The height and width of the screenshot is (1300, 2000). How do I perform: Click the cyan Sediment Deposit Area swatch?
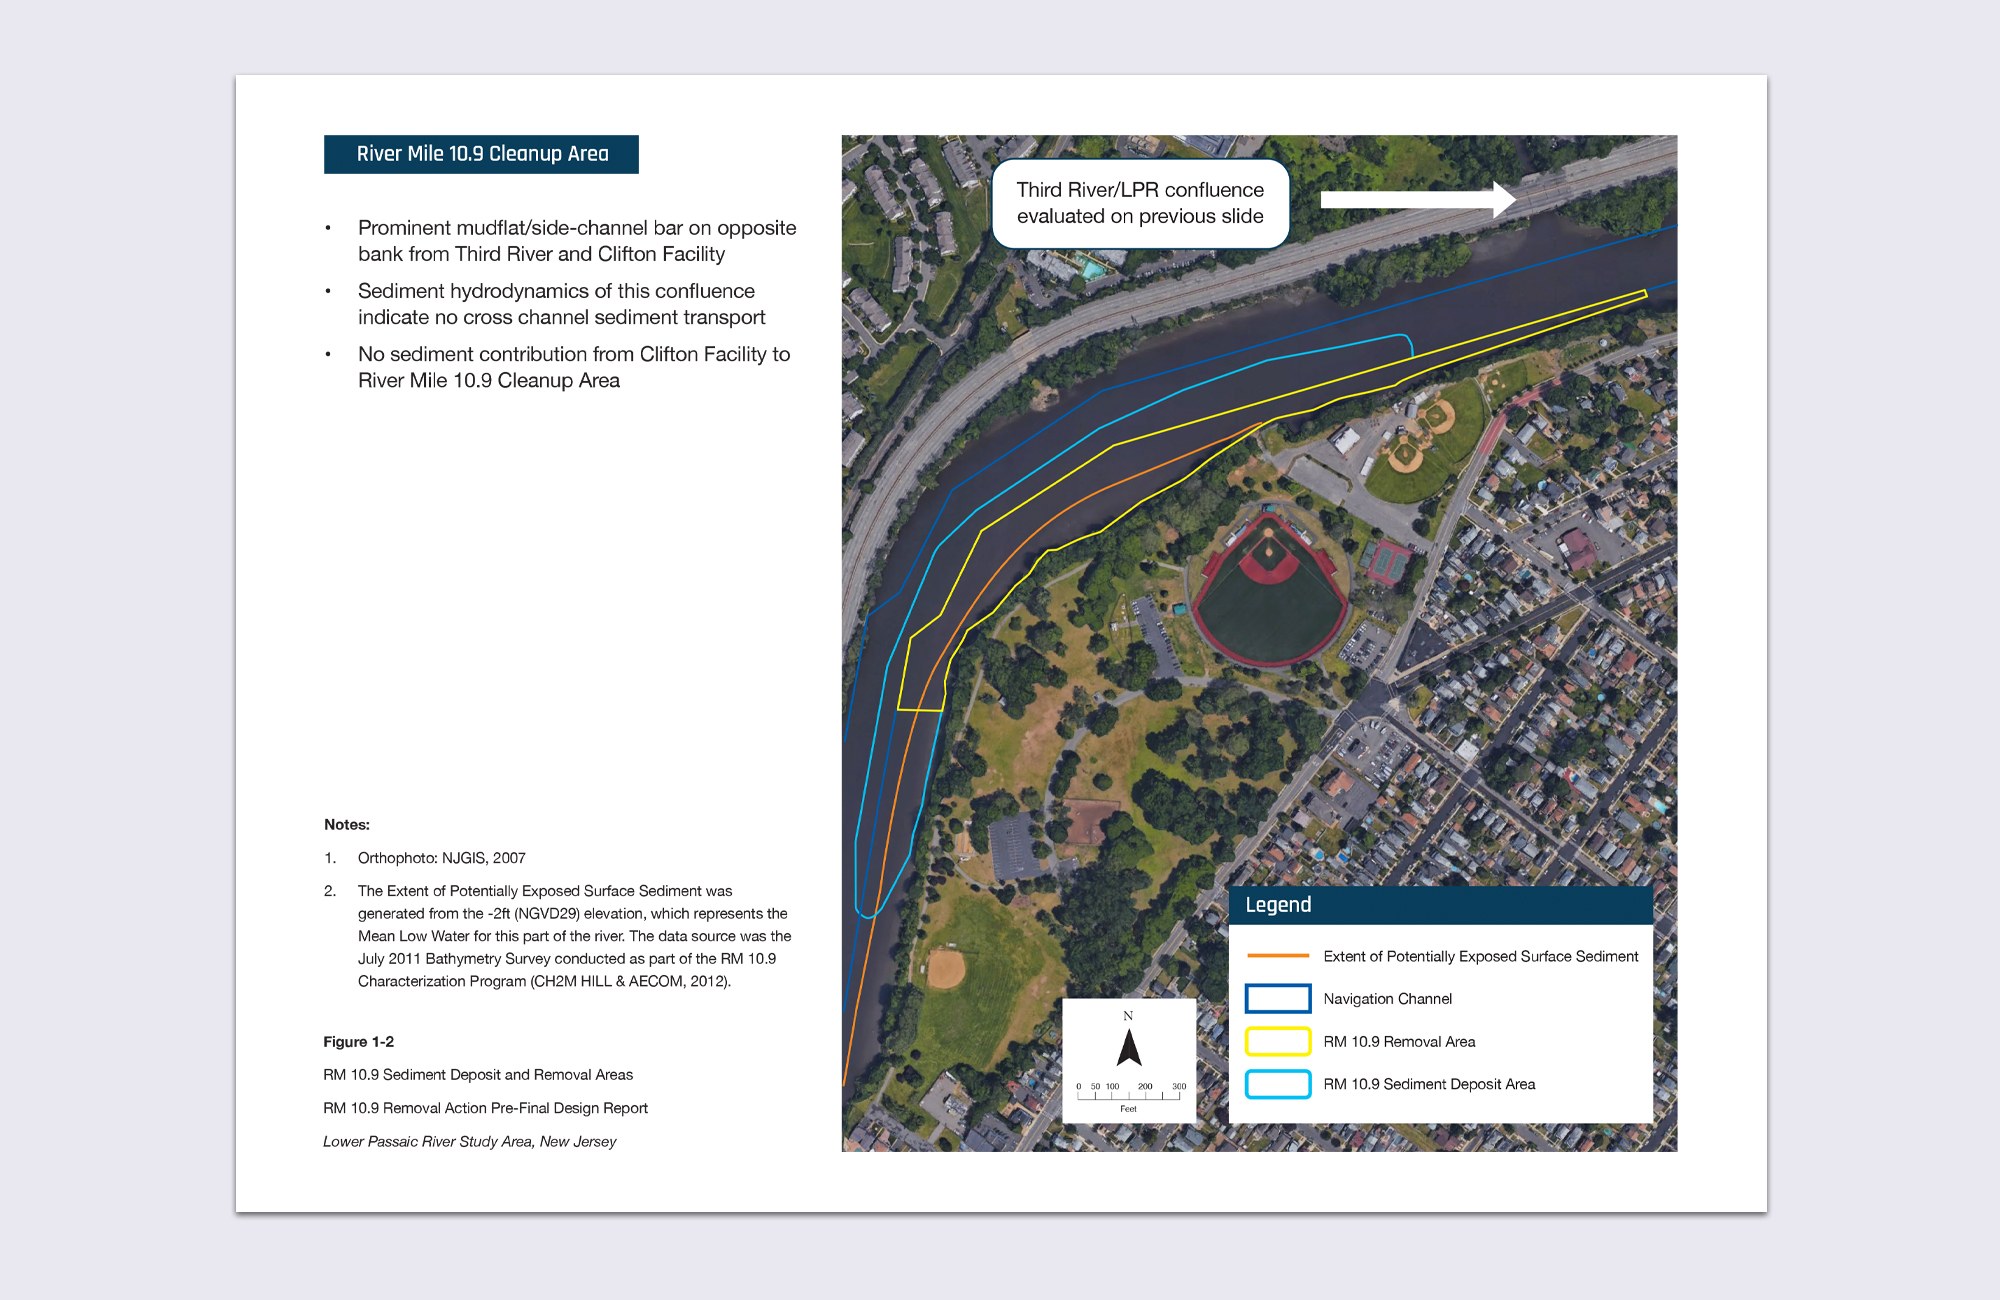pyautogui.click(x=1278, y=1084)
